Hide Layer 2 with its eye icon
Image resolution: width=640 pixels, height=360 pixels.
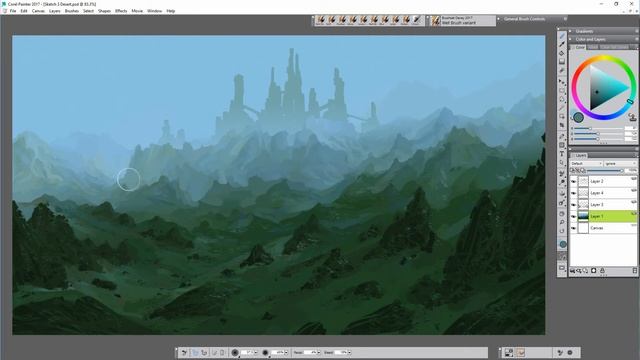pyautogui.click(x=573, y=181)
